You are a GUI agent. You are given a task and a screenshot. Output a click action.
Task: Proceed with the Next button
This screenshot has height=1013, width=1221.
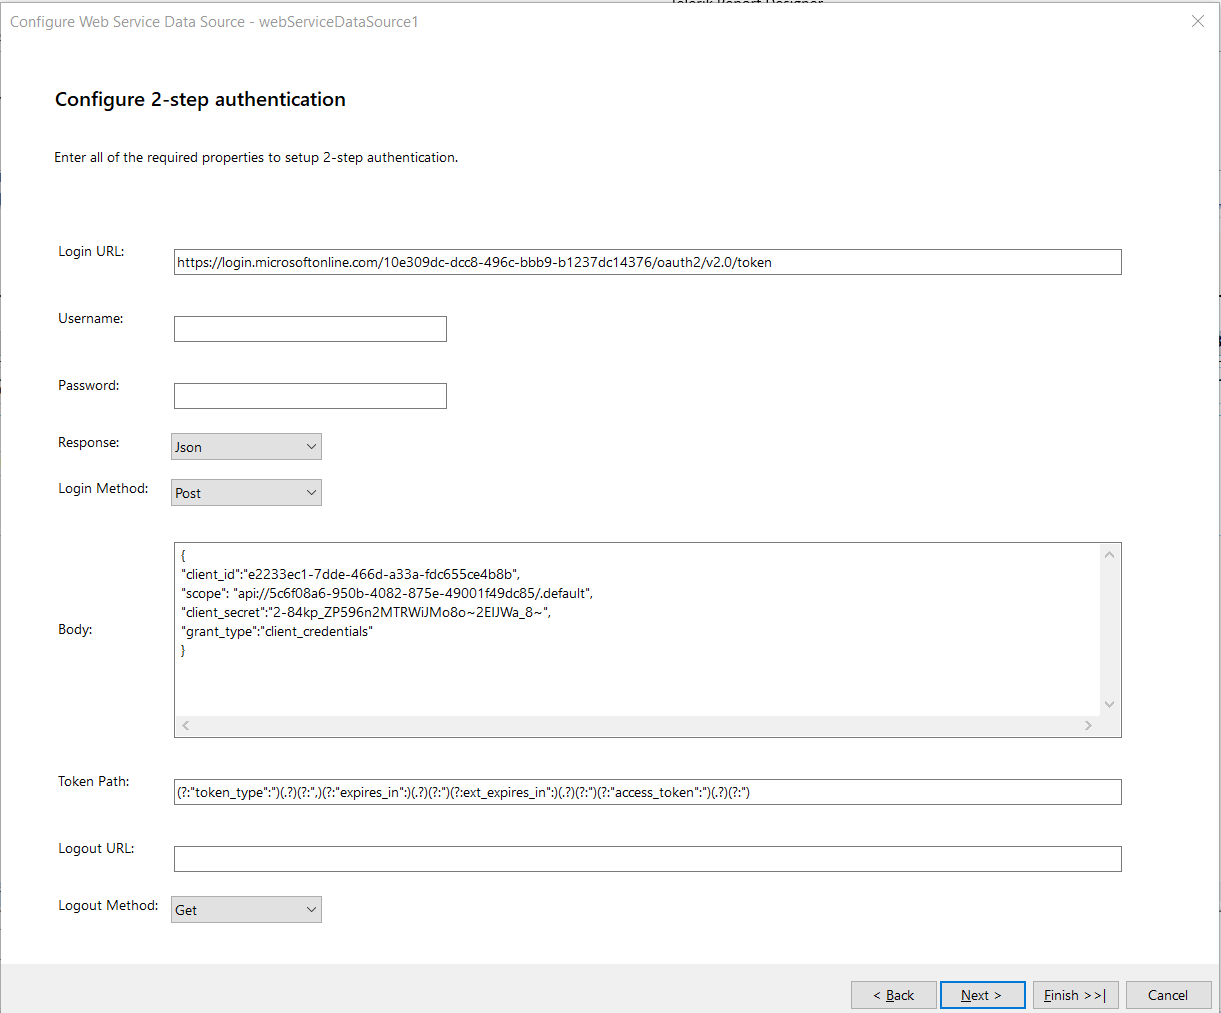point(982,995)
